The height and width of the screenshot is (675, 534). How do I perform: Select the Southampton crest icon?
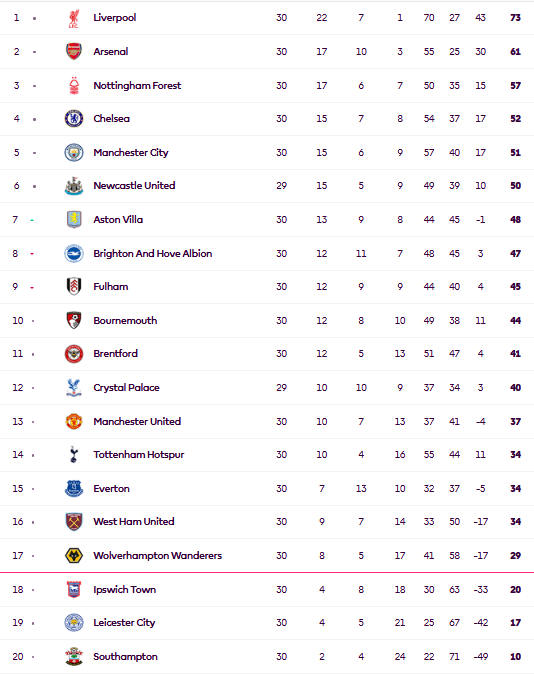pyautogui.click(x=74, y=656)
